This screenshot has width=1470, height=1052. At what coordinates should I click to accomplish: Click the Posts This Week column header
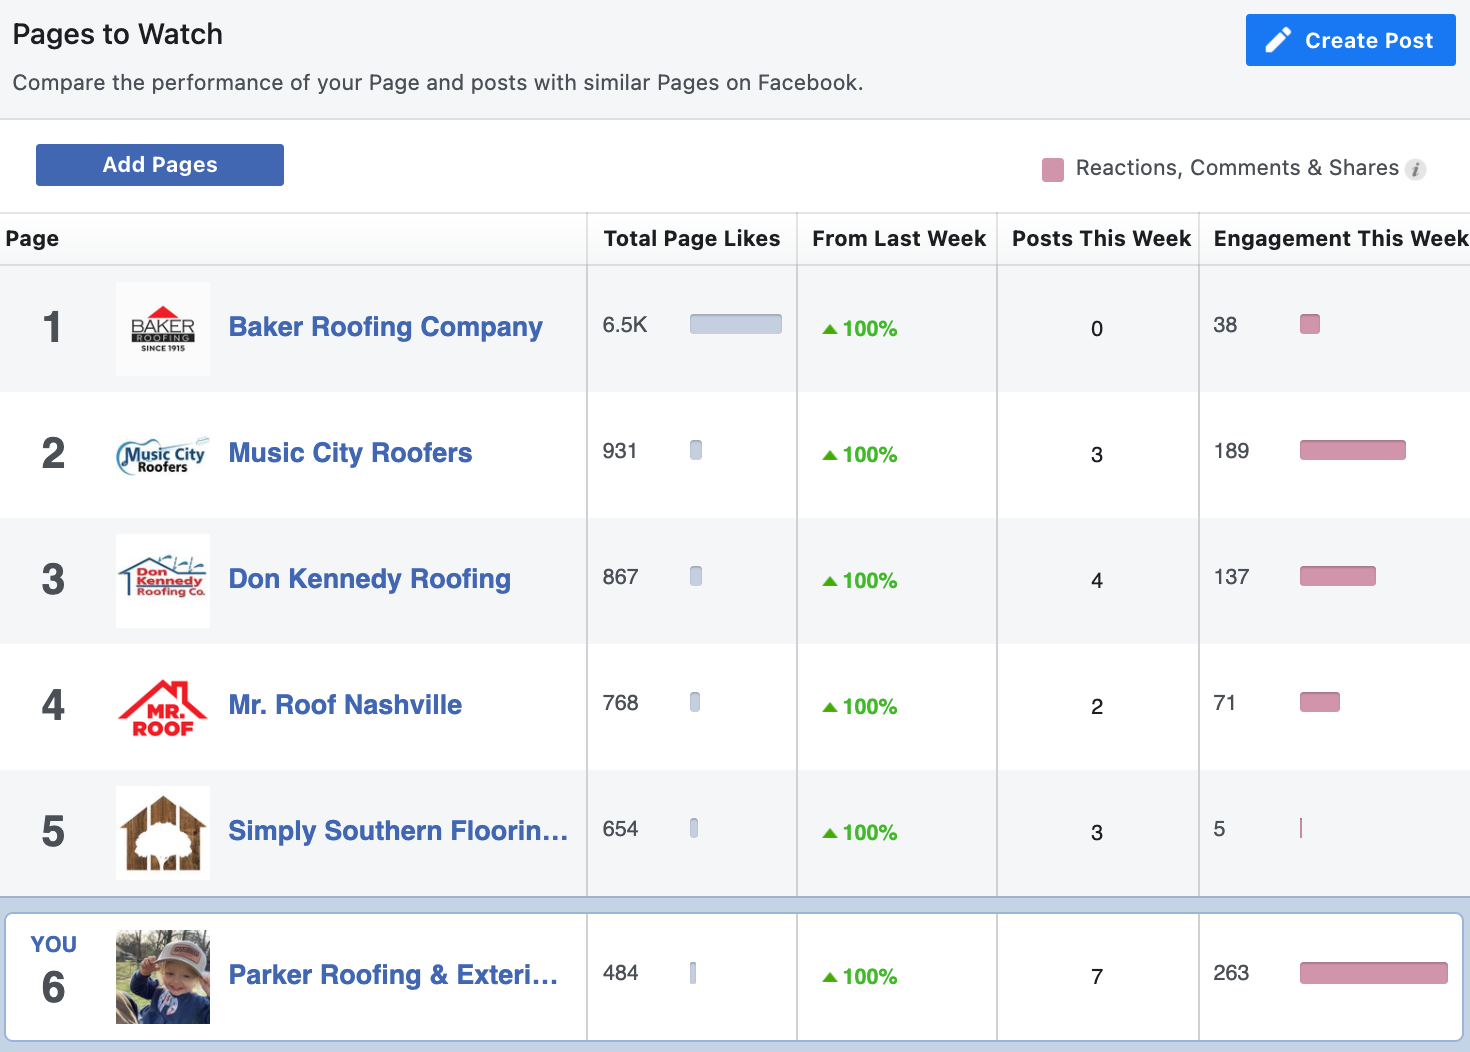(x=1101, y=239)
